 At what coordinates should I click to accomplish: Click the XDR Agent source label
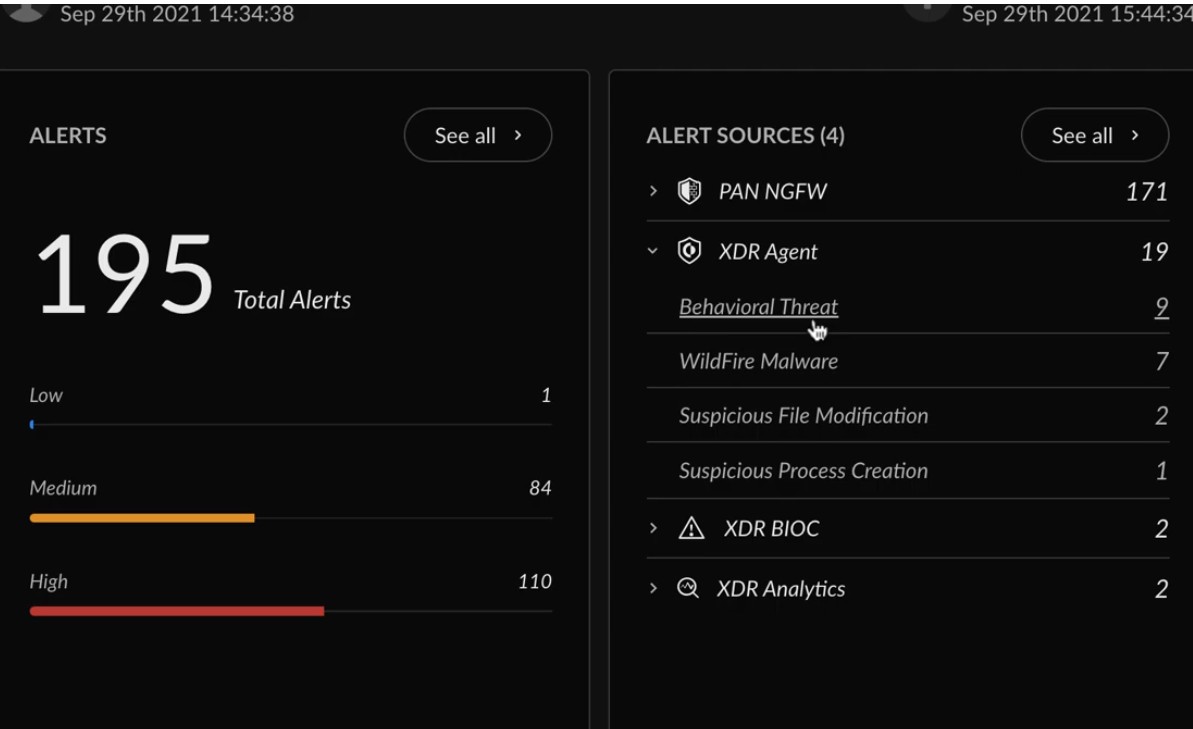768,252
